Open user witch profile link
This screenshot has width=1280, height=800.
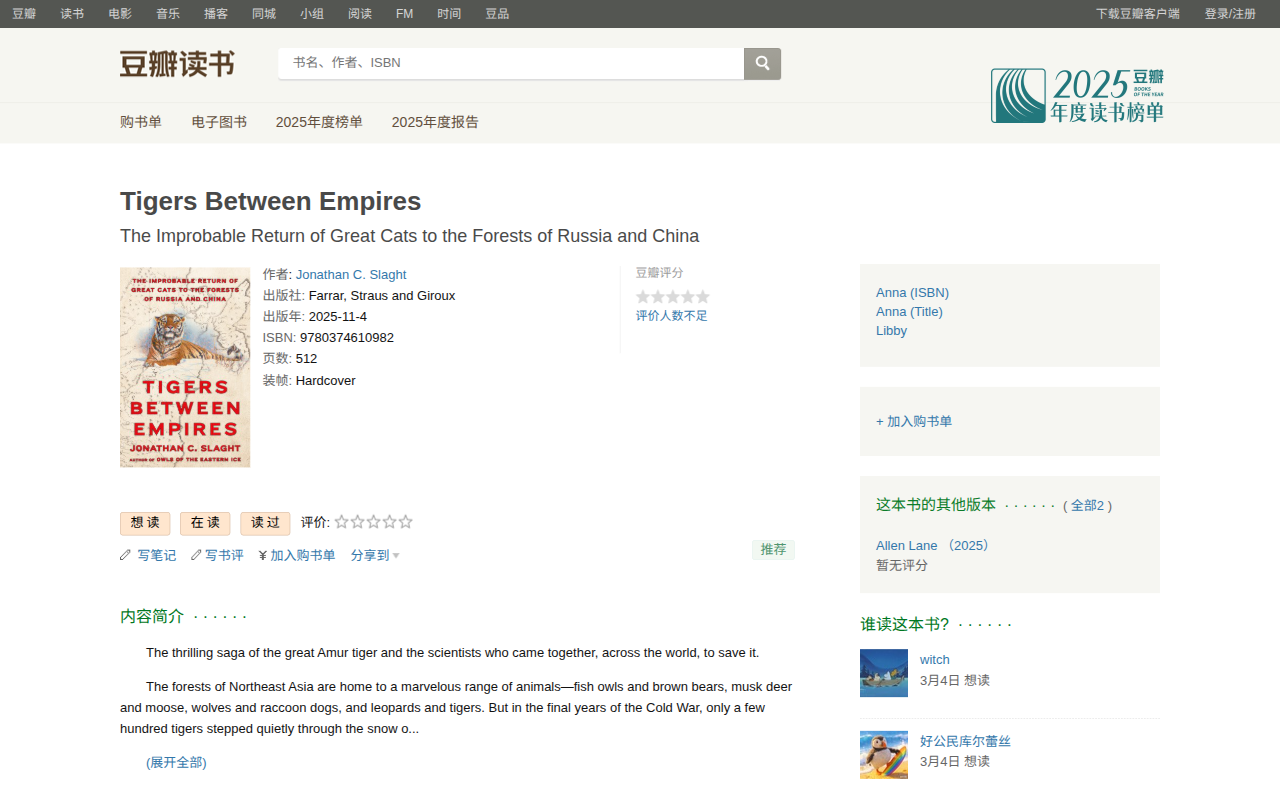(x=935, y=660)
